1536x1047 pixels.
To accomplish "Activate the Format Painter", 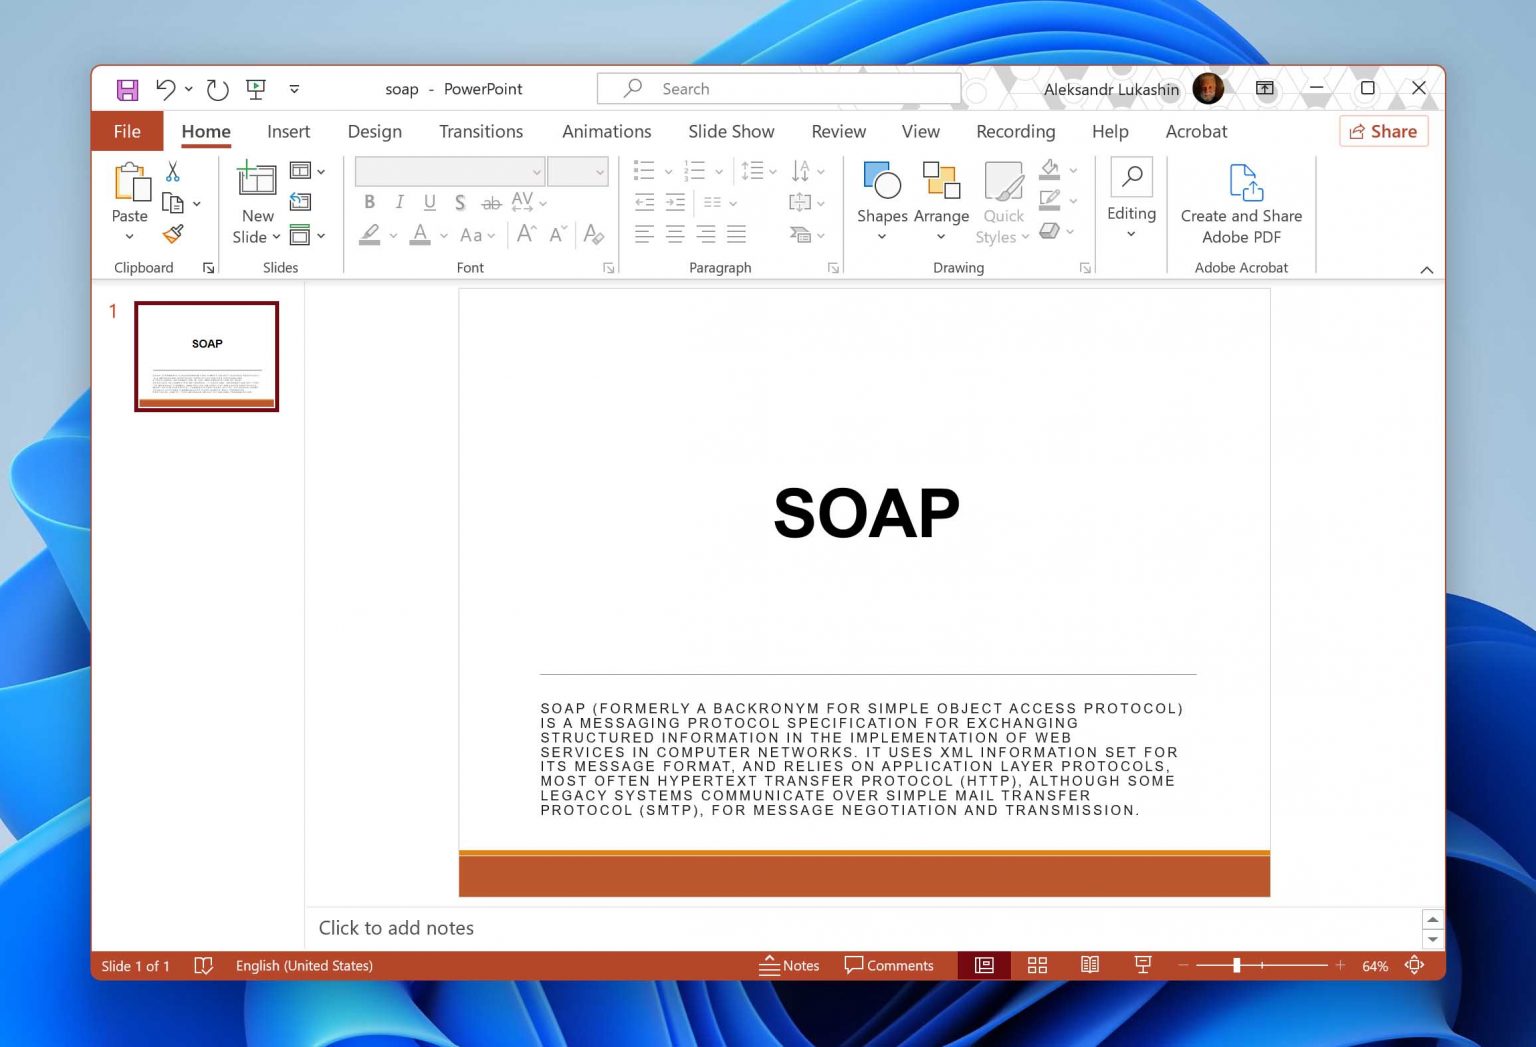I will [x=172, y=233].
